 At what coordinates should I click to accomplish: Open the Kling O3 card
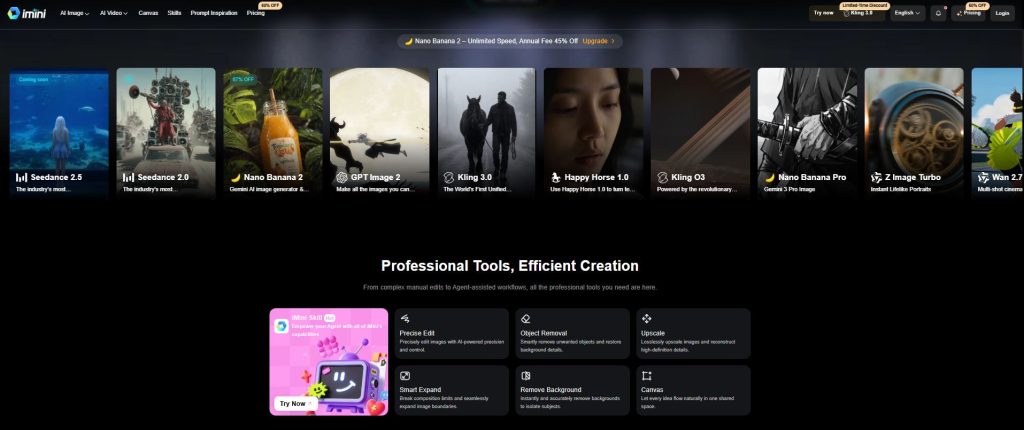pyautogui.click(x=700, y=133)
